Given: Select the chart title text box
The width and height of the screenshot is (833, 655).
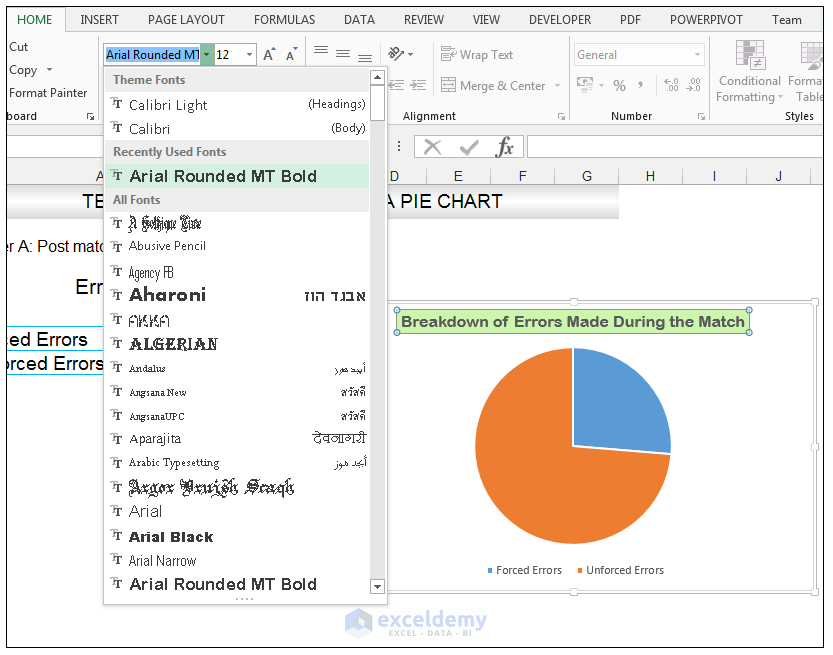Looking at the screenshot, I should (573, 321).
